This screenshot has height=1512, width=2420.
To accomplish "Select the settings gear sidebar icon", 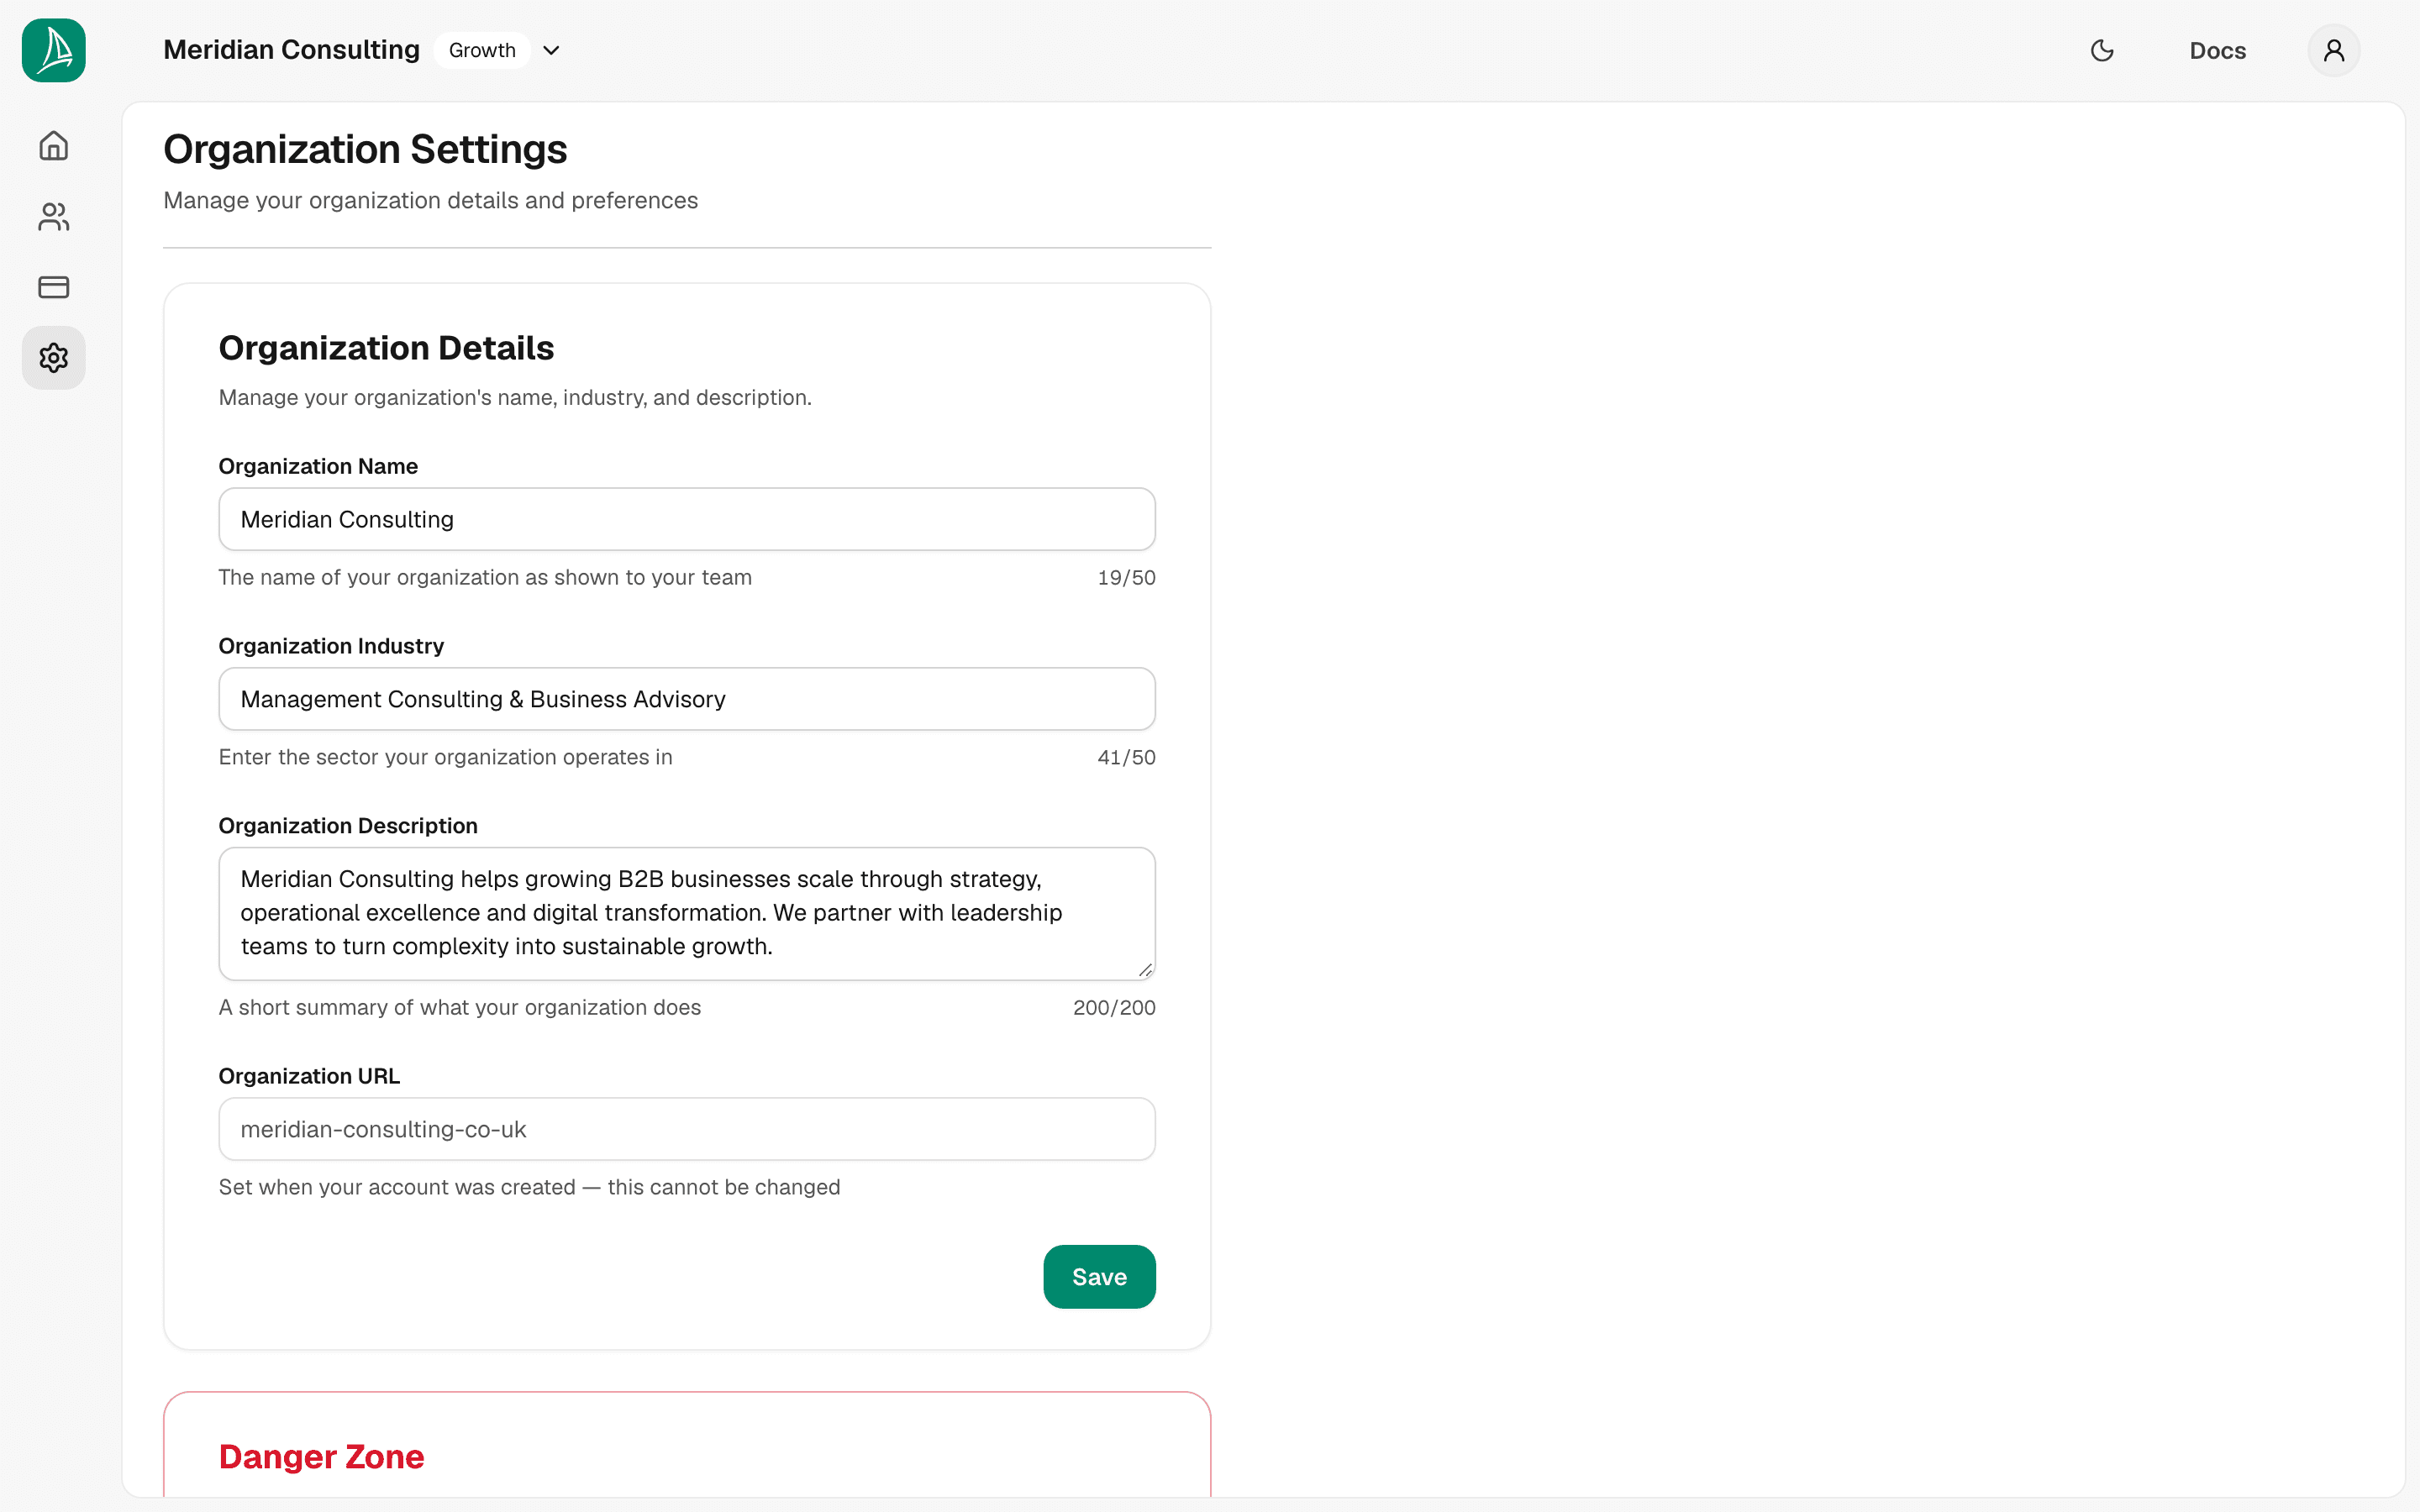I will (x=54, y=358).
